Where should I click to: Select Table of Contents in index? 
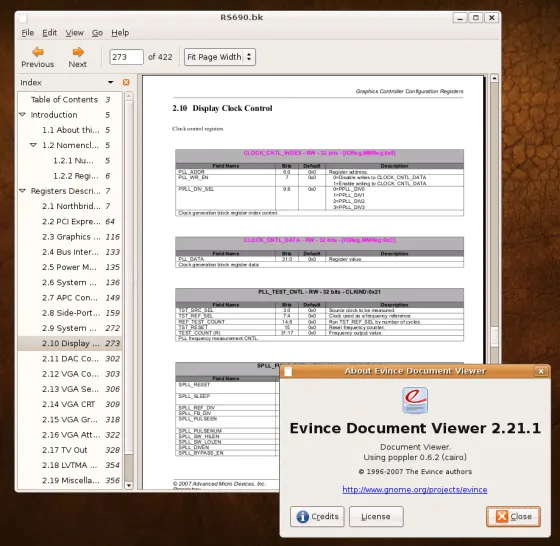tap(70, 100)
